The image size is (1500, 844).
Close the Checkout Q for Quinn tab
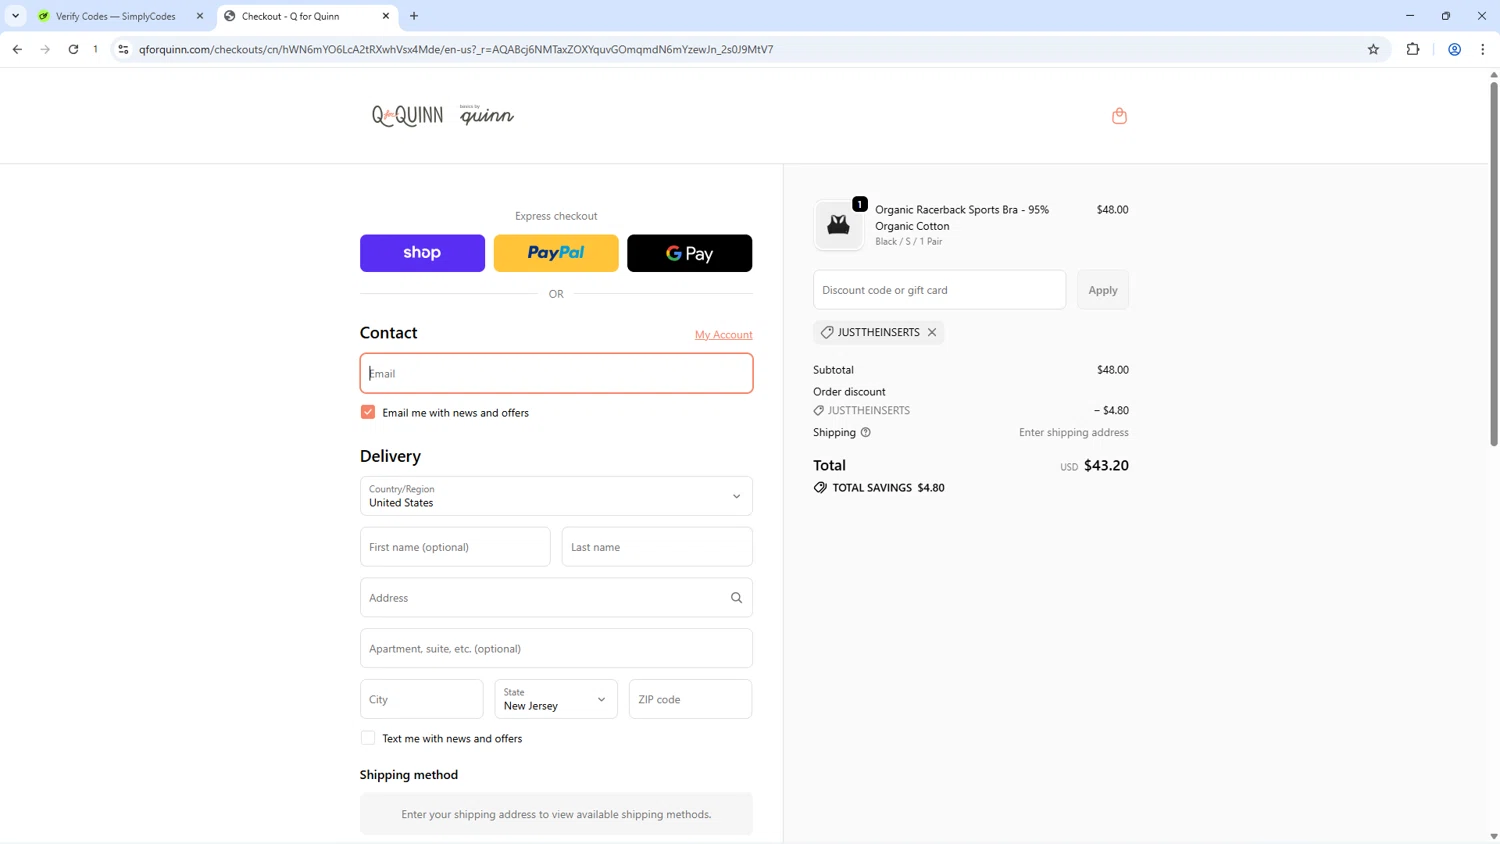[386, 16]
